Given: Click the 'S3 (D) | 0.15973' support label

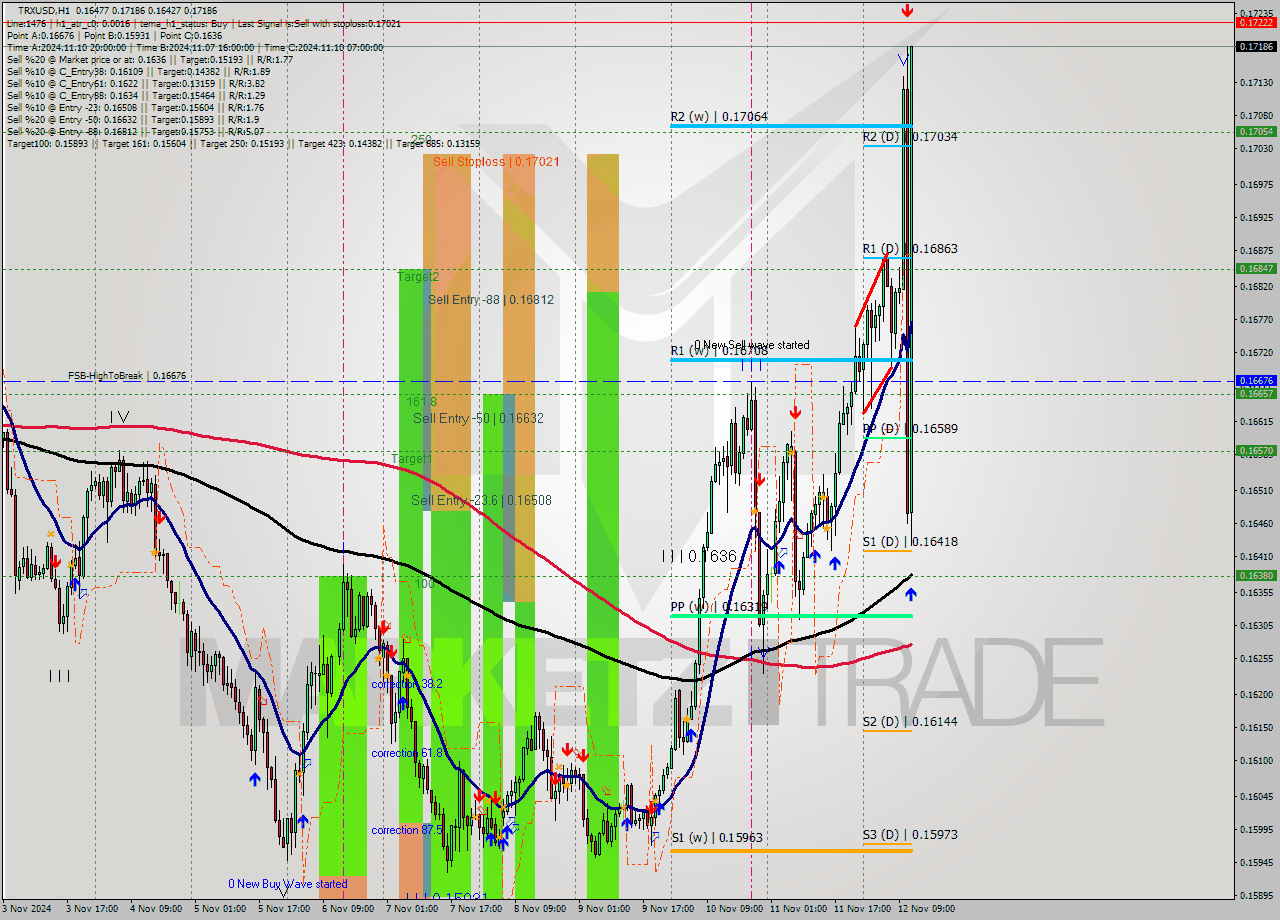Looking at the screenshot, I should [910, 835].
